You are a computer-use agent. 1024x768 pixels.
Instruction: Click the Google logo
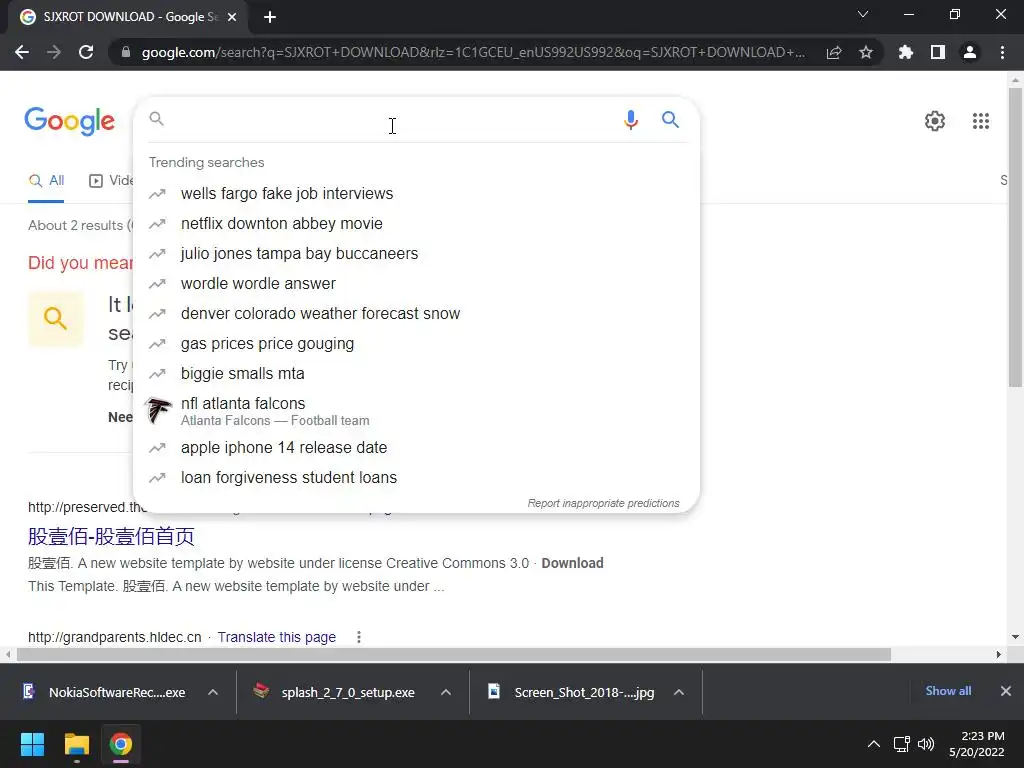[69, 121]
